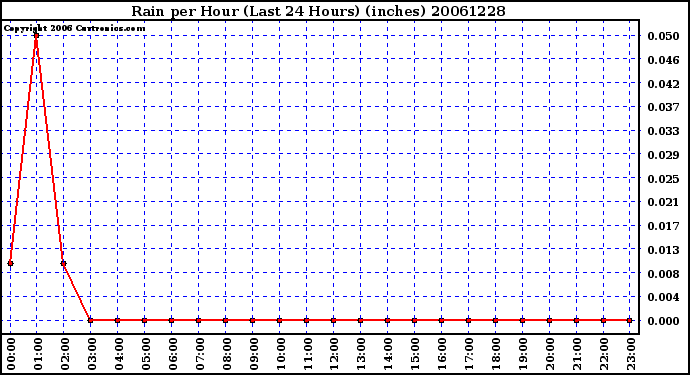Screen dimensions: 690x375
Task: Select the 0.025 y-axis label
Action: tap(663, 178)
